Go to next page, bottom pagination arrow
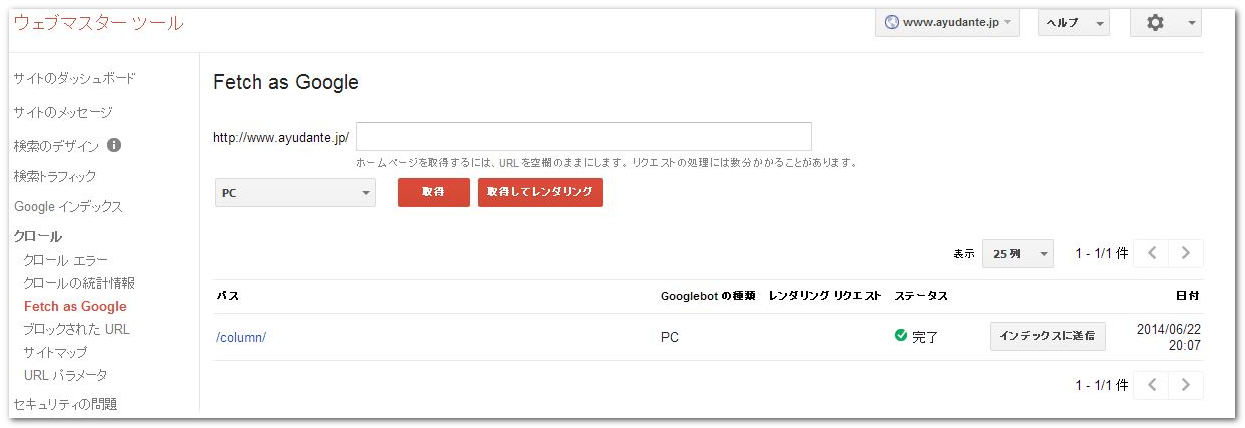Image resolution: width=1245 pixels, height=428 pixels. [1186, 385]
